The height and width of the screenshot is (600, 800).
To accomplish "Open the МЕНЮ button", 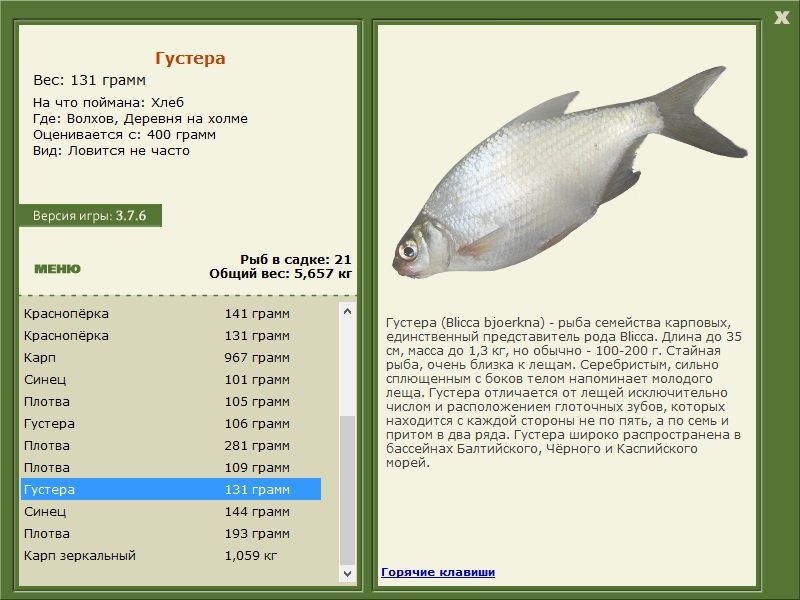I will pyautogui.click(x=57, y=269).
